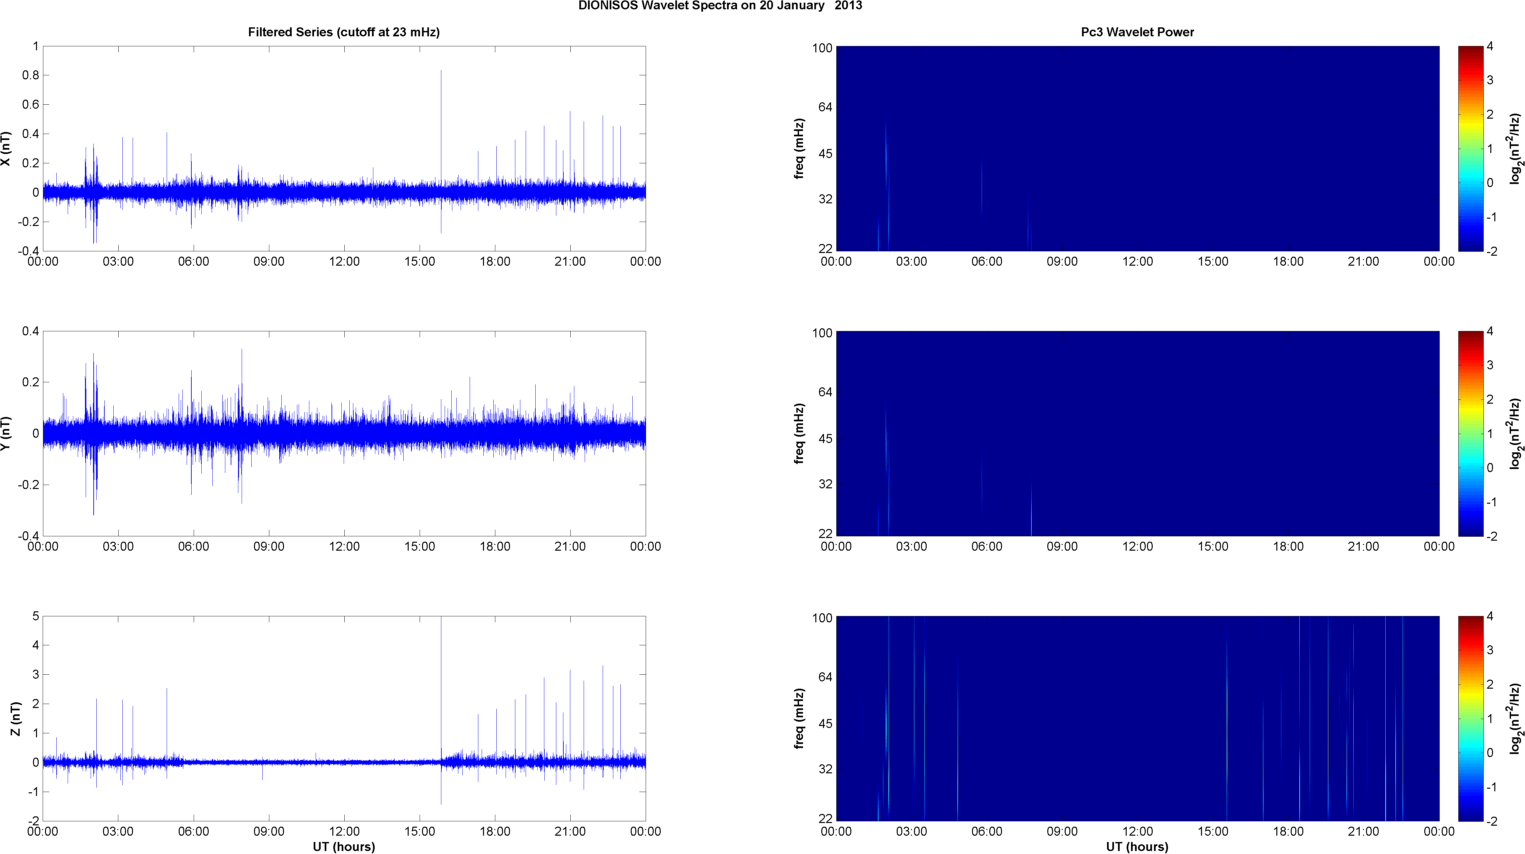Click the Z component filtered series plot area
Screen dimensions: 1525x854
click(x=344, y=719)
